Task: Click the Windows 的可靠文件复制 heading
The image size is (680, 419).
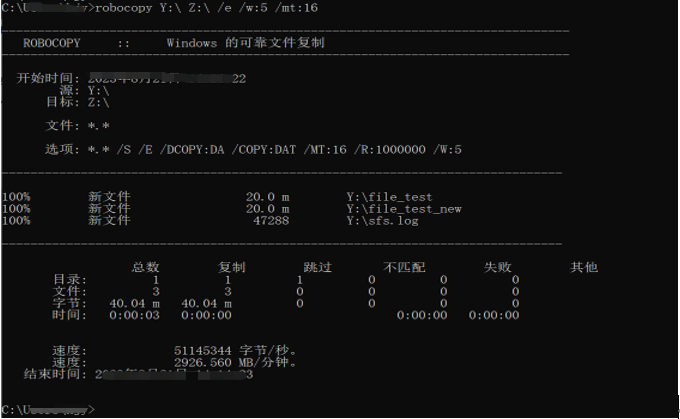Action: 245,43
